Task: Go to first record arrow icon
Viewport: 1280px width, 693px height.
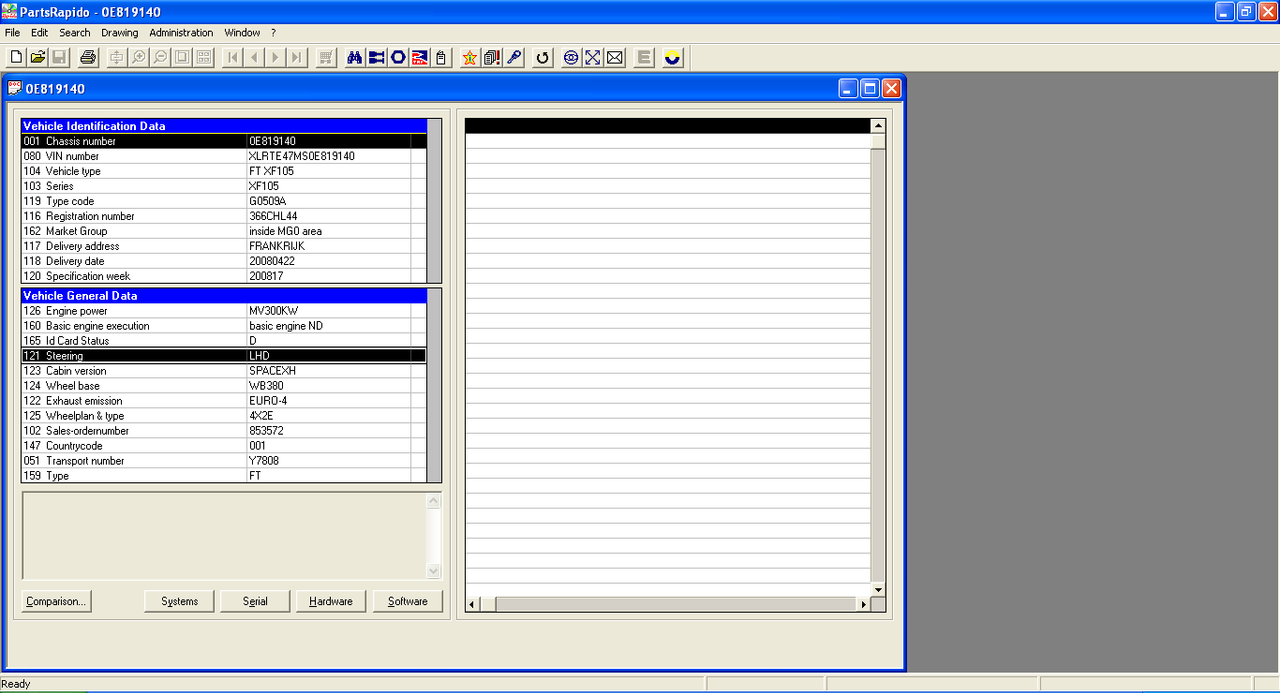Action: pos(233,58)
